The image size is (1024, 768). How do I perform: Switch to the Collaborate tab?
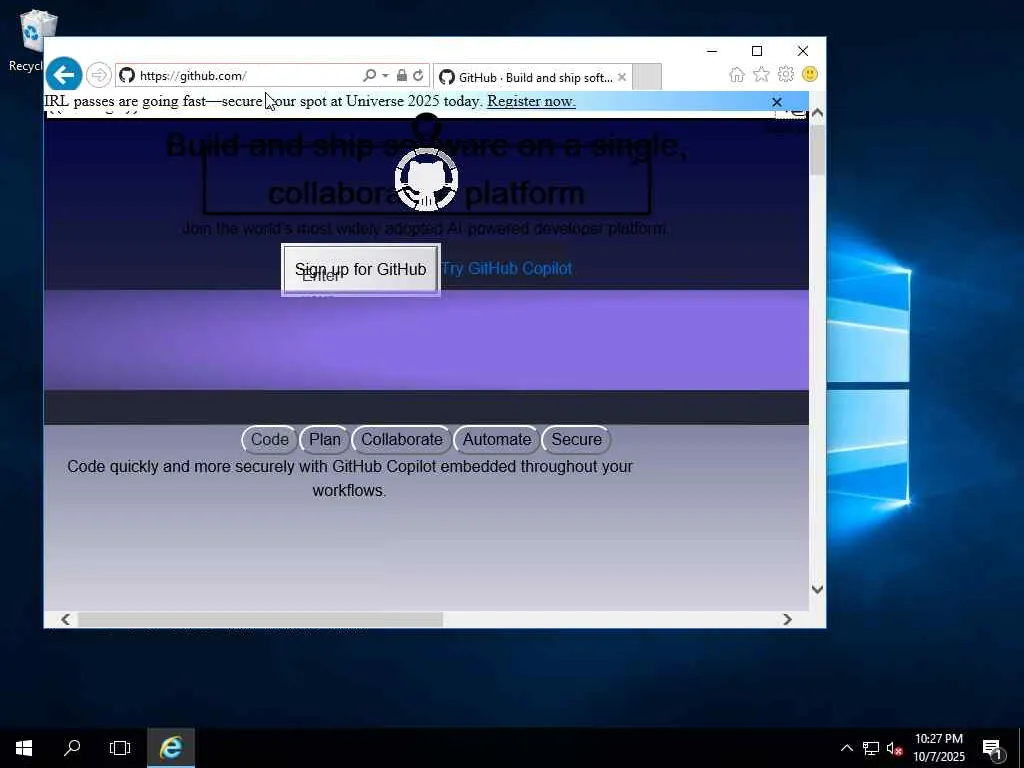[402, 440]
